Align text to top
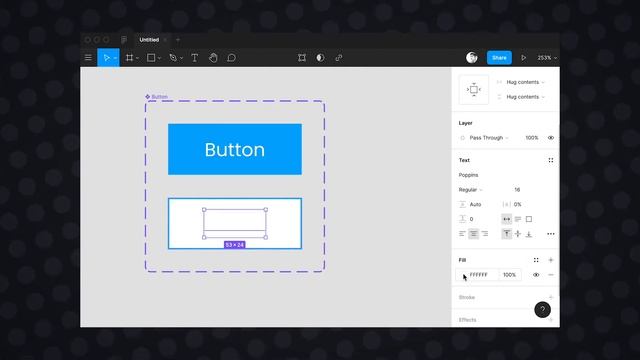This screenshot has height=360, width=640. [507, 234]
